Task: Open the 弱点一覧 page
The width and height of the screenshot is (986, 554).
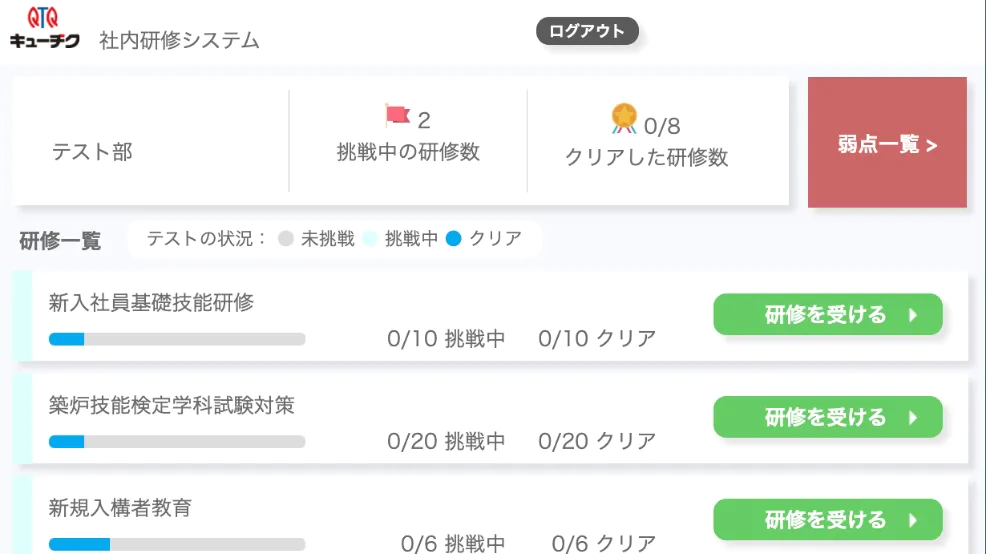Action: point(887,143)
